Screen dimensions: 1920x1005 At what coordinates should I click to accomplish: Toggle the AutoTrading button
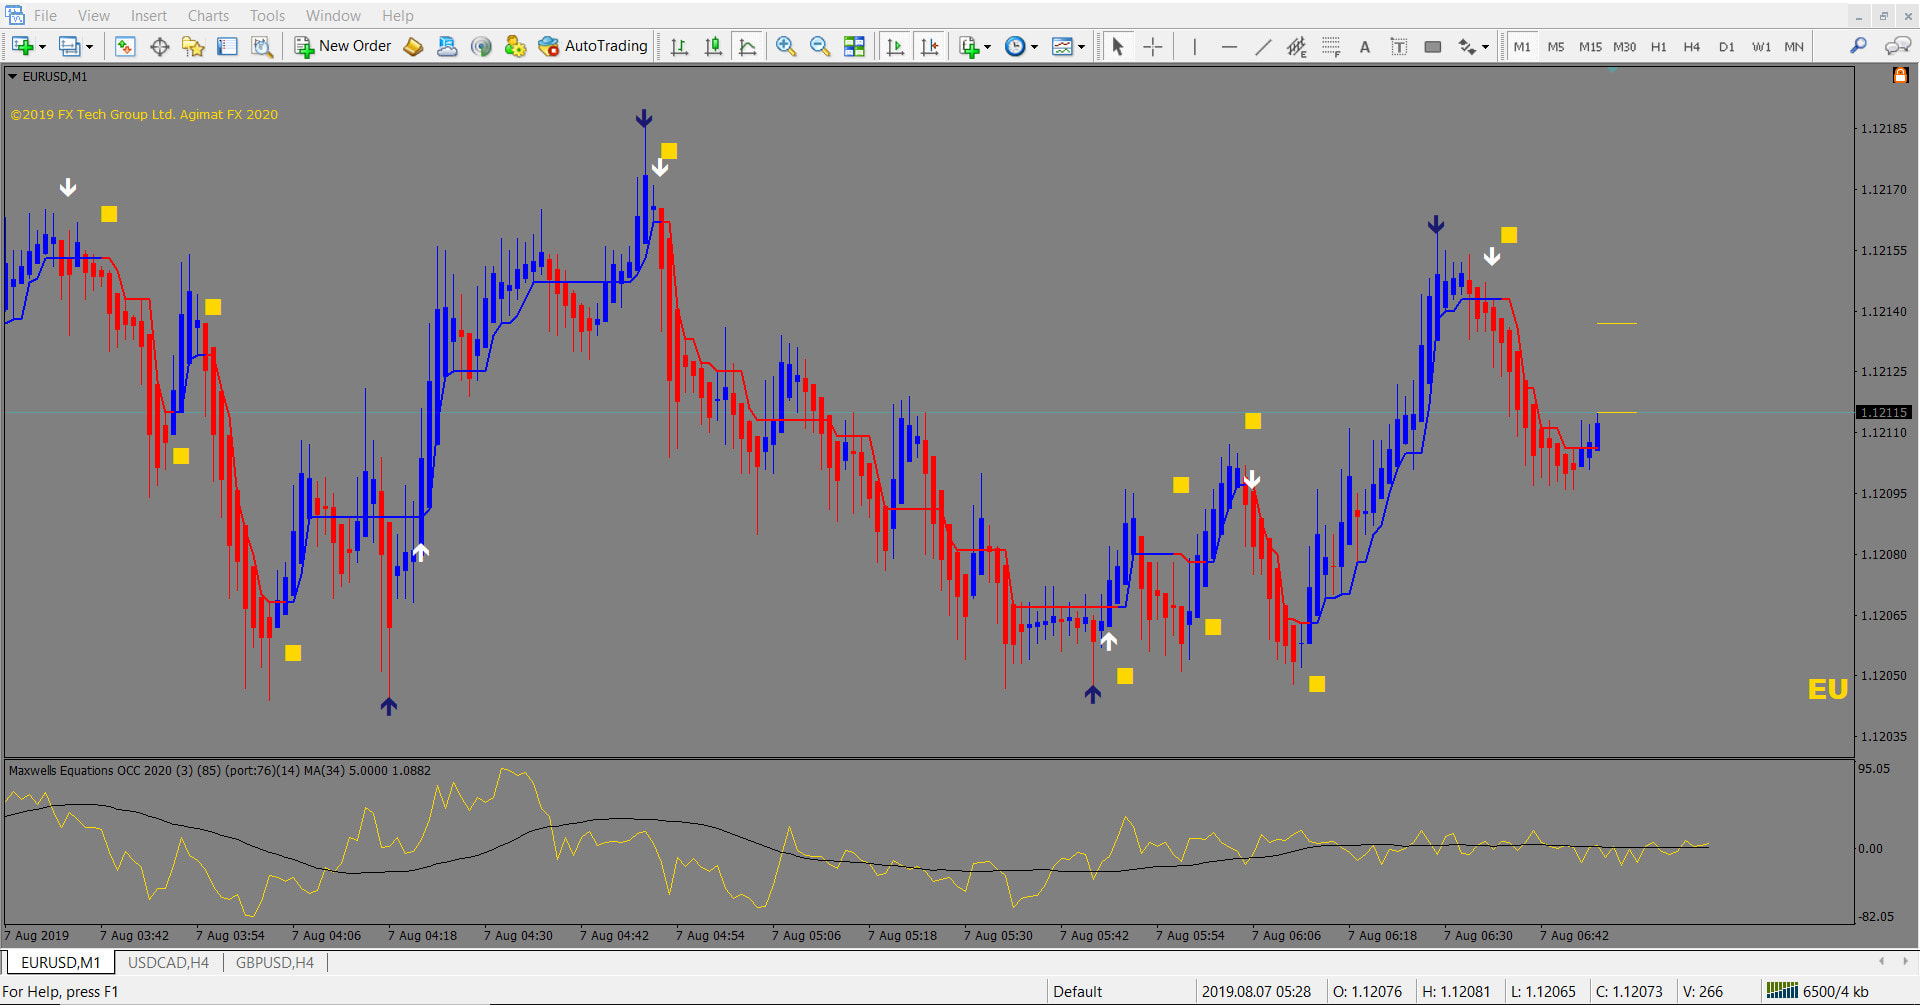[593, 46]
